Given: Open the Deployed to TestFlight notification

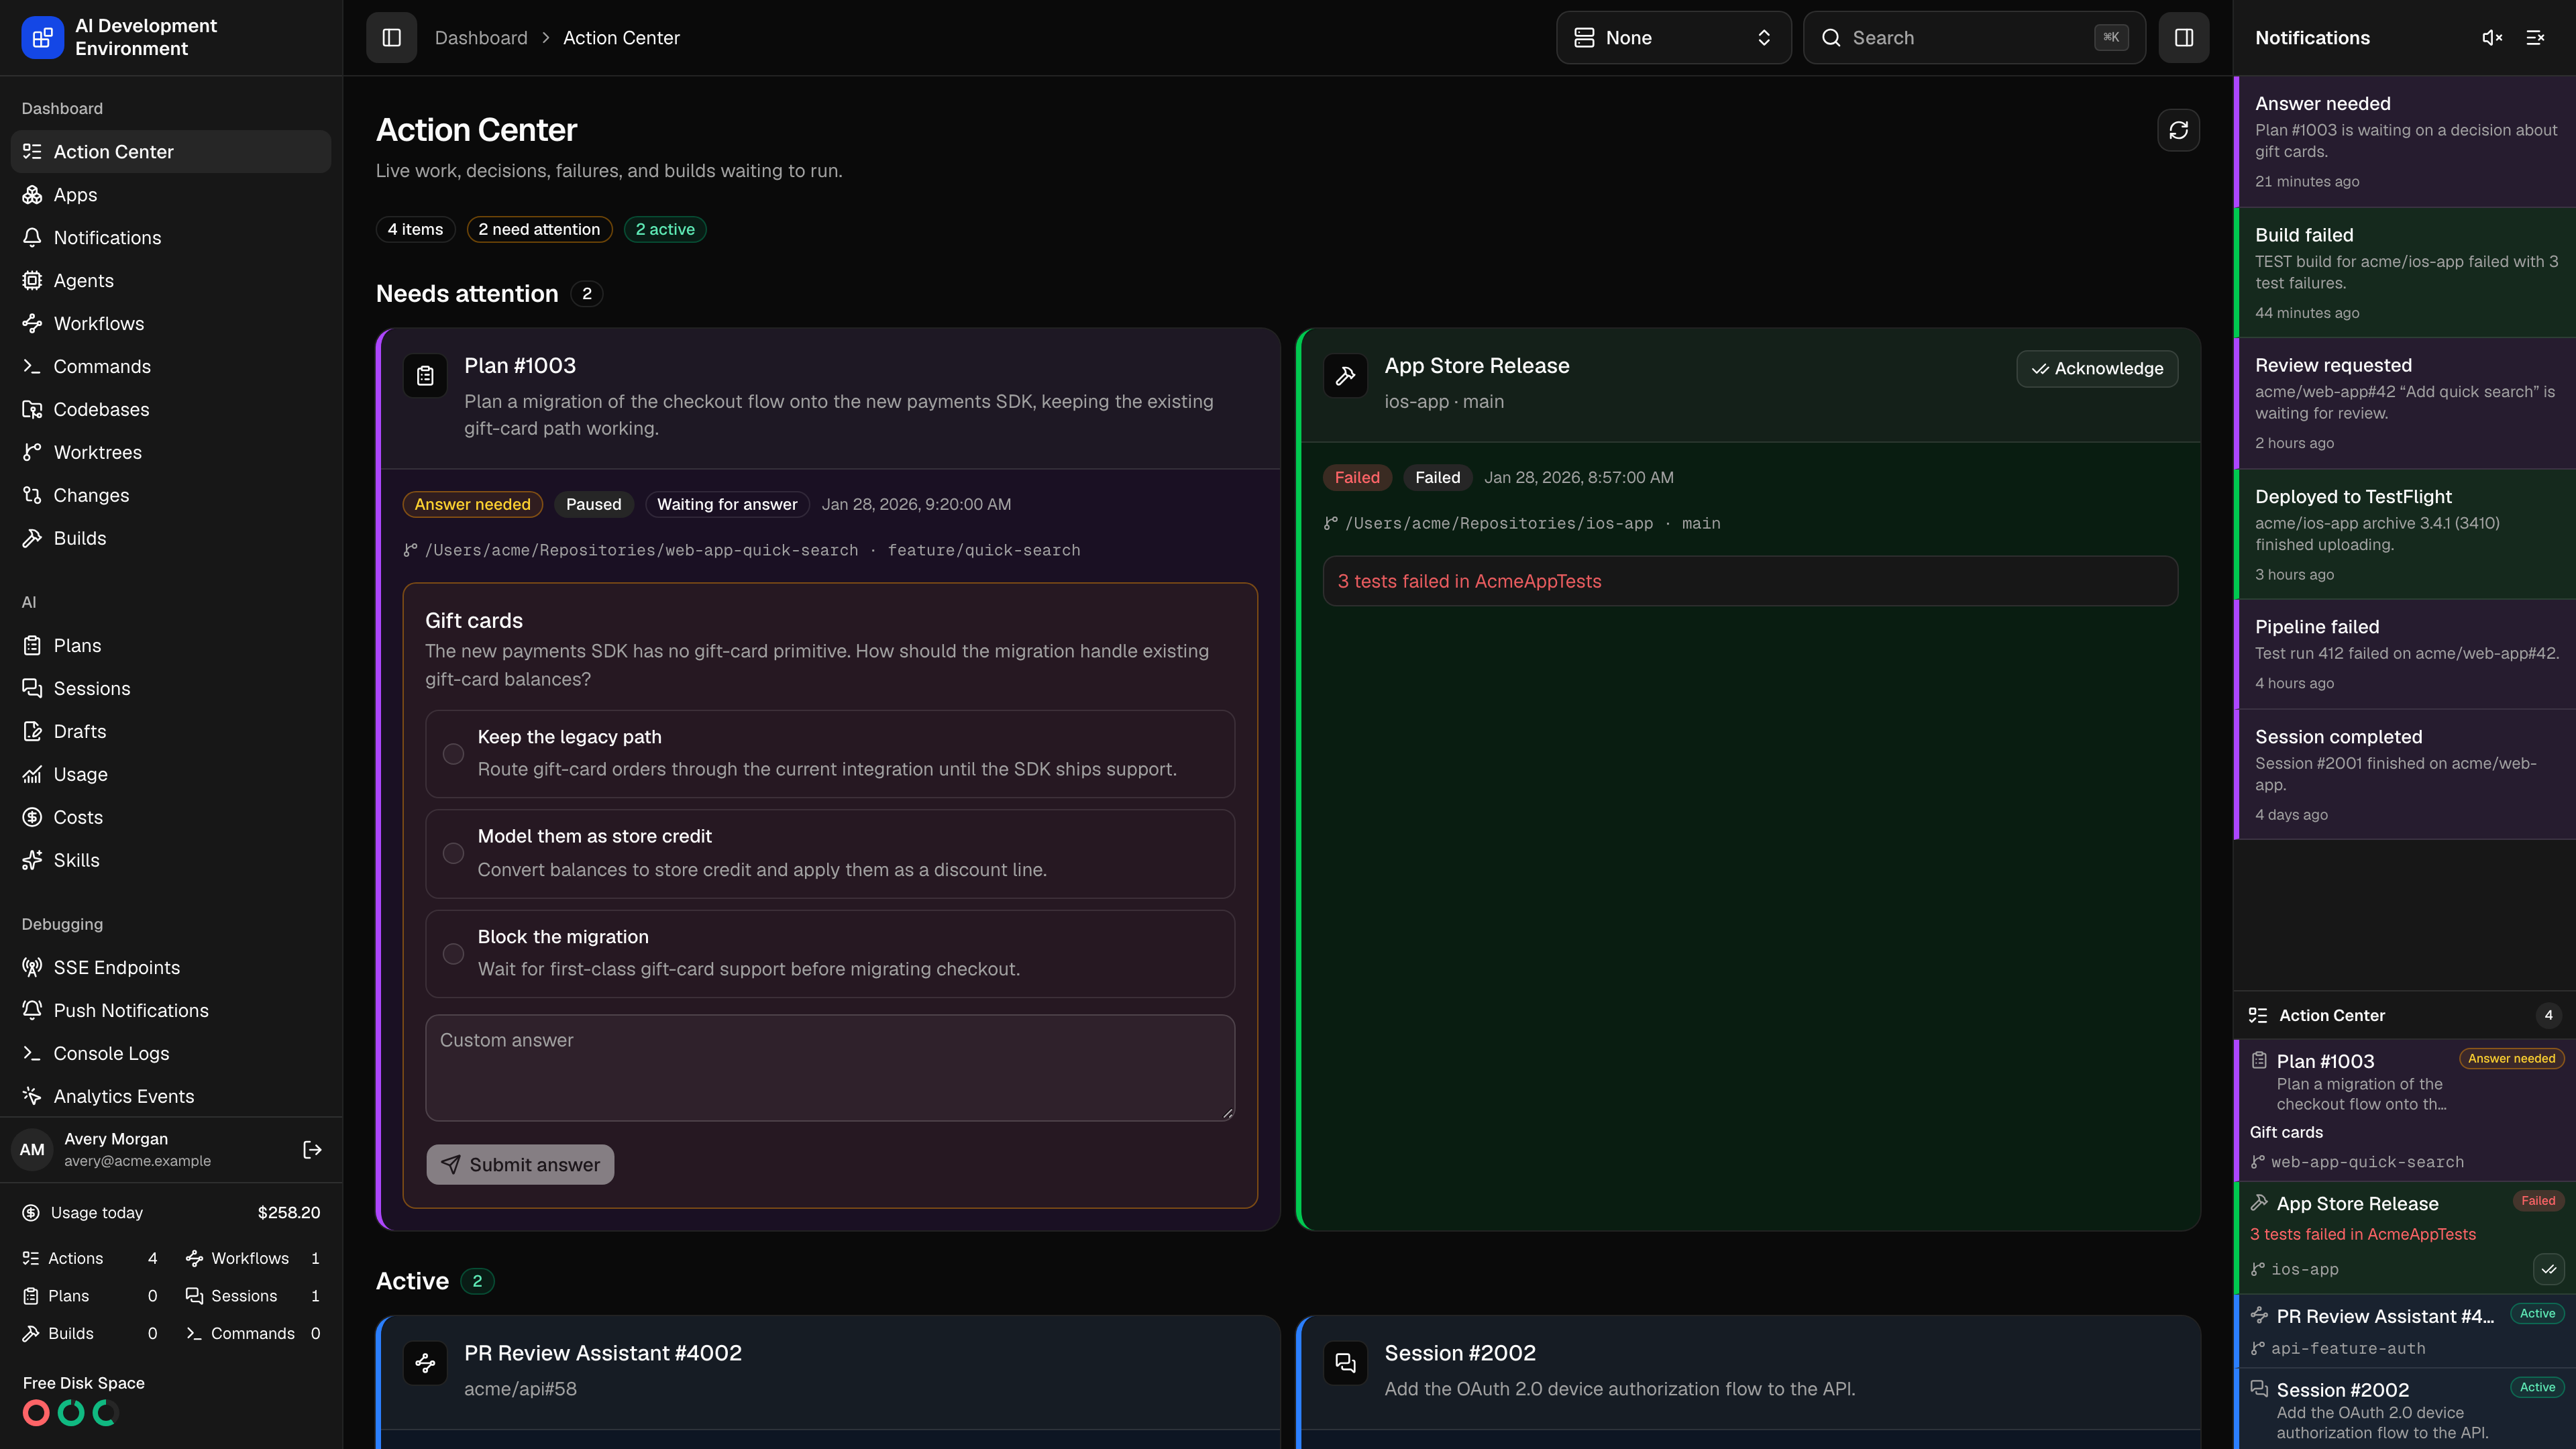Looking at the screenshot, I should 2405,535.
